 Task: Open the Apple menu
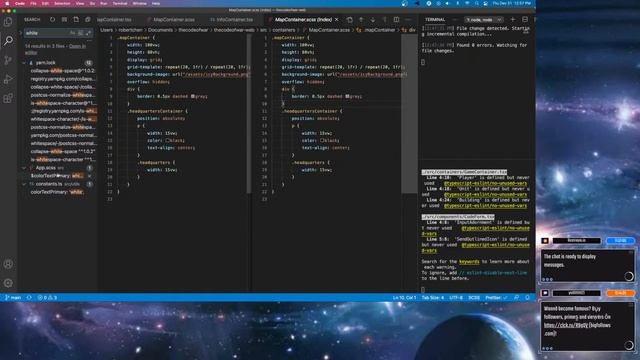7,3
